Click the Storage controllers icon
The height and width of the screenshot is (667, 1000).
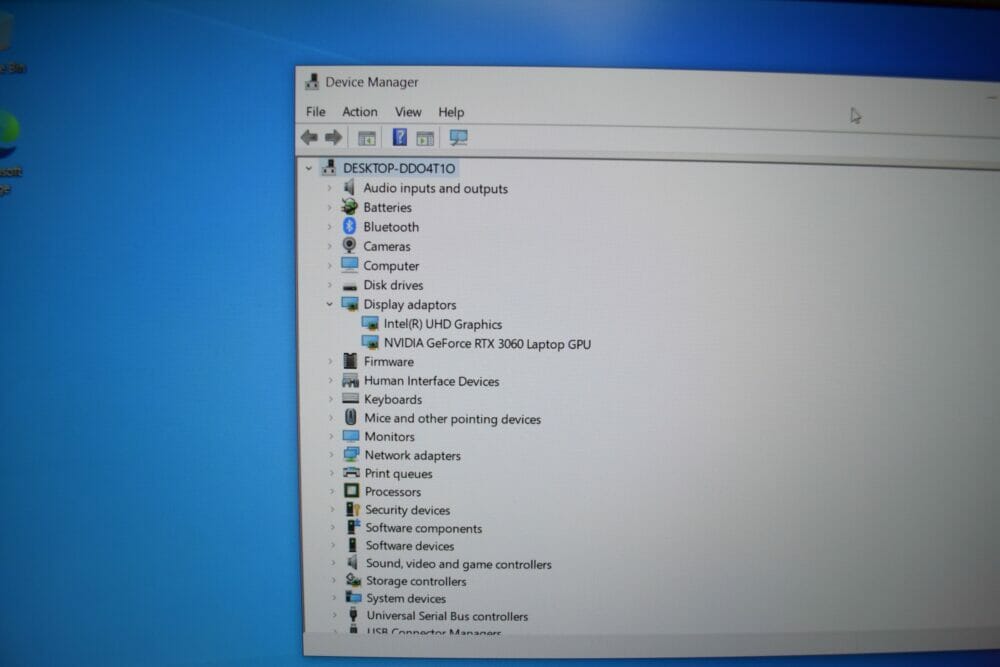pos(353,580)
